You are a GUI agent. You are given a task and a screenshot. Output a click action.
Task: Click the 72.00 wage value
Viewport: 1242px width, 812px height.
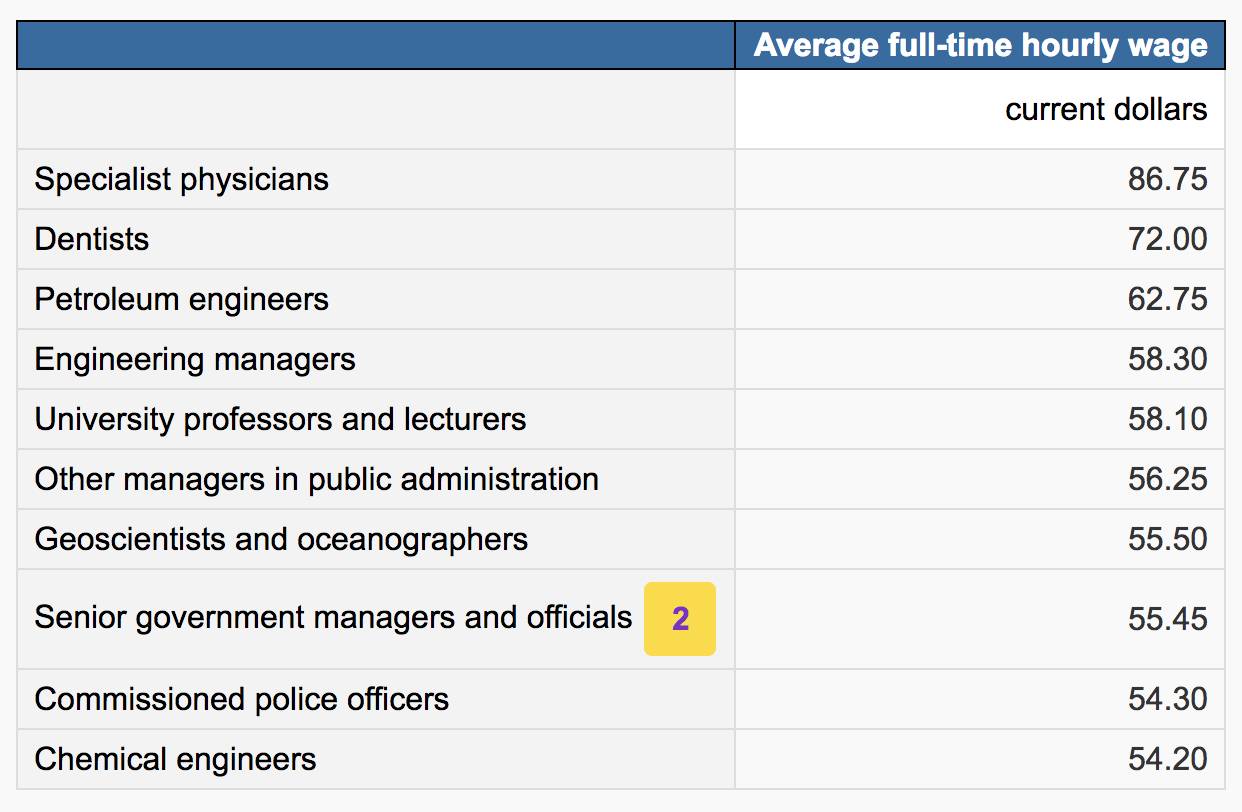coord(1167,240)
